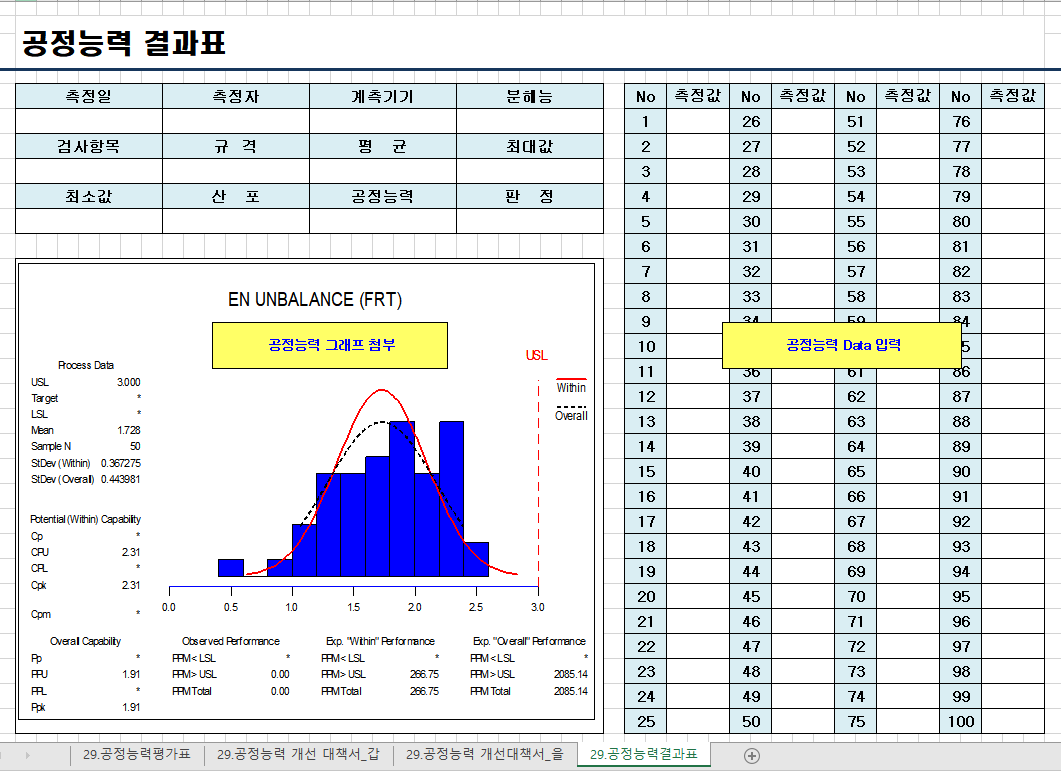Add a new sheet with plus icon
The width and height of the screenshot is (1061, 771).
coord(752,755)
